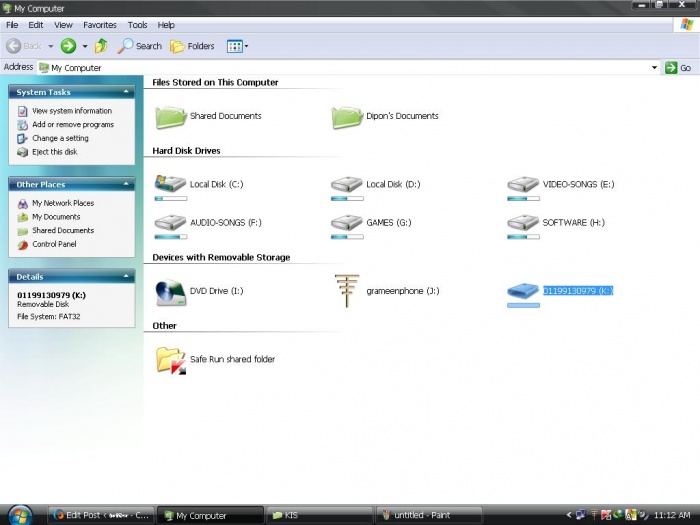Click the 01199130979 (K:) drive label
Viewport: 700px width, 525px height.
click(578, 291)
